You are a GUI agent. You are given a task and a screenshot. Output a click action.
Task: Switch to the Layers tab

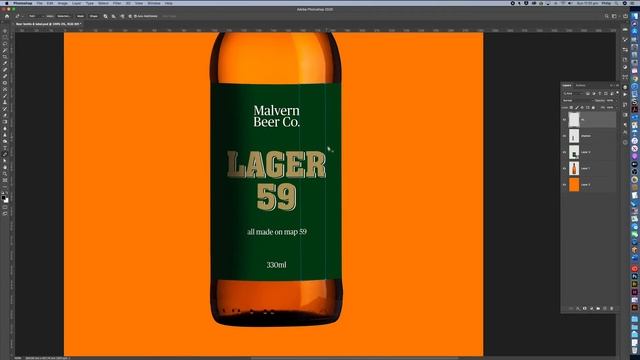click(567, 85)
